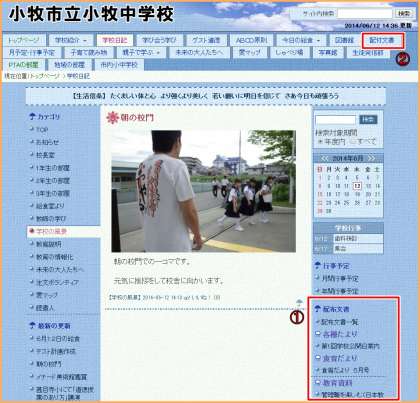Open 食育だより 5月号 document

pos(345,370)
